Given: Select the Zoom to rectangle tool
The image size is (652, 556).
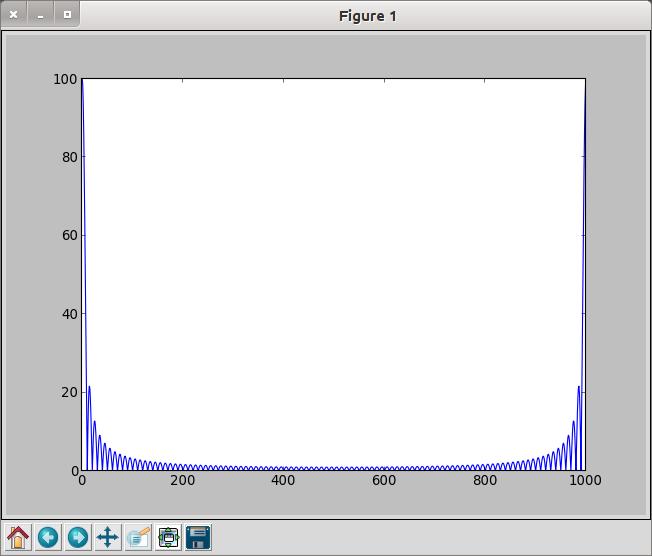Looking at the screenshot, I should (138, 537).
